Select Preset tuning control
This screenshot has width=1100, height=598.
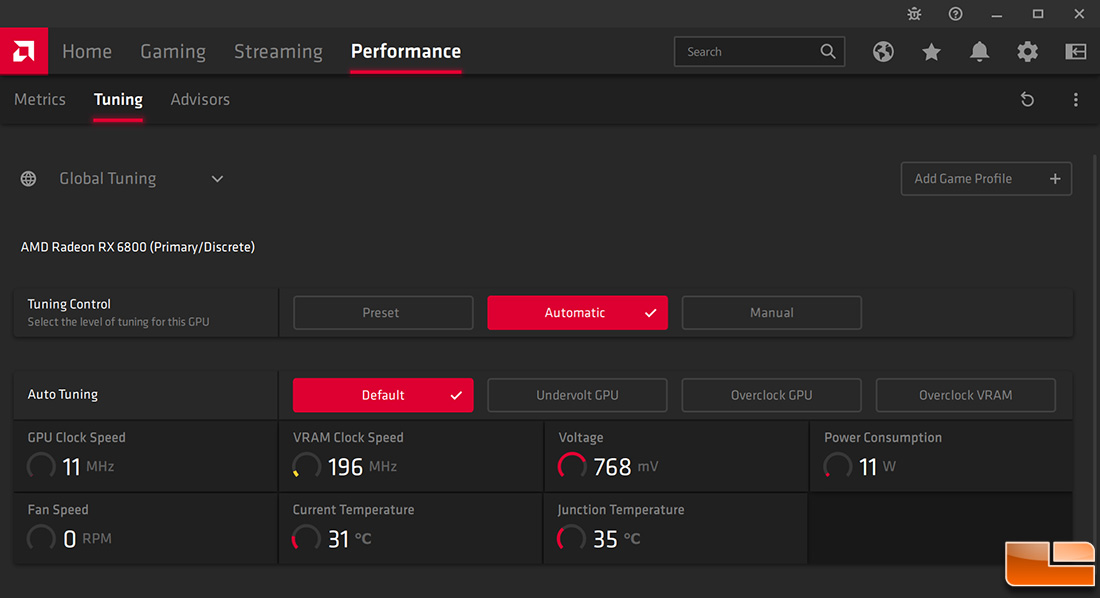click(x=382, y=313)
